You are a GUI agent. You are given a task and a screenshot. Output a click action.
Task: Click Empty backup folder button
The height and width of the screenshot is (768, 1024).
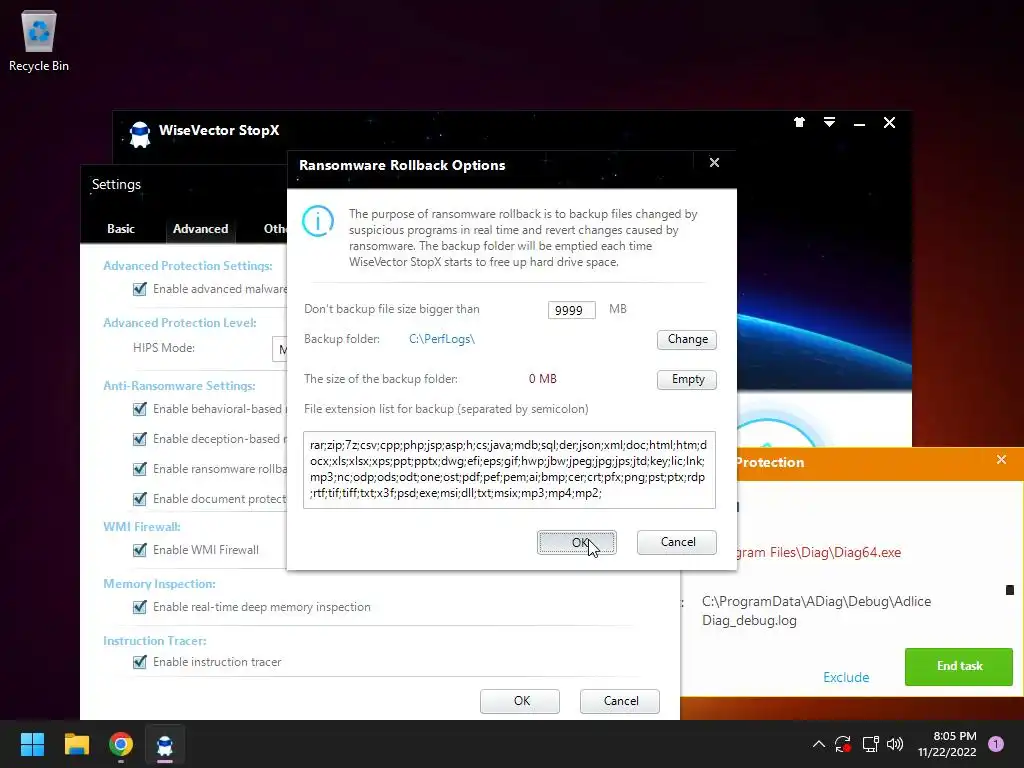tap(687, 379)
